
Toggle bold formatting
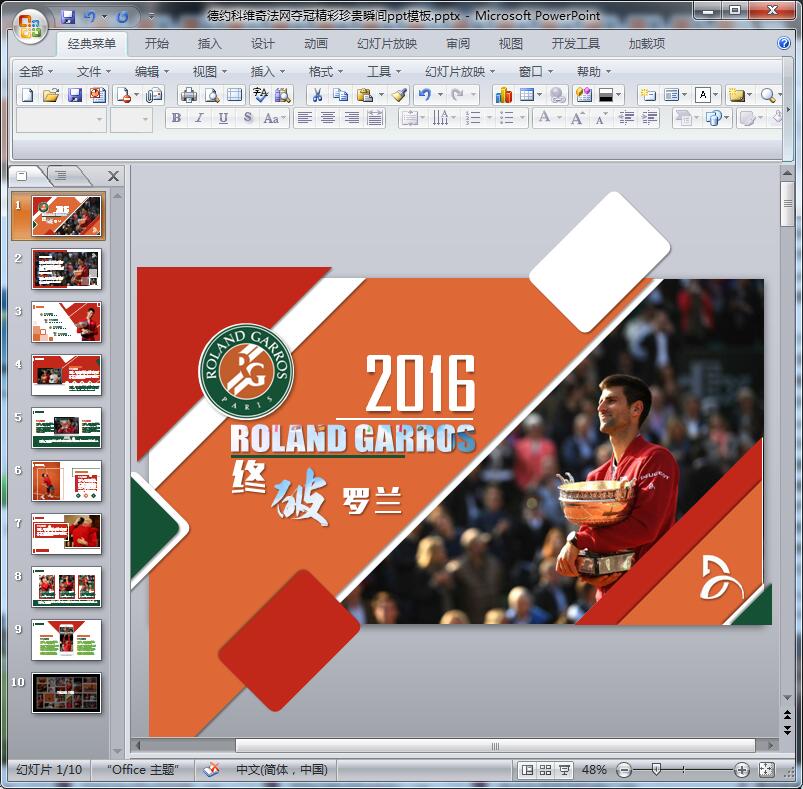tap(176, 118)
